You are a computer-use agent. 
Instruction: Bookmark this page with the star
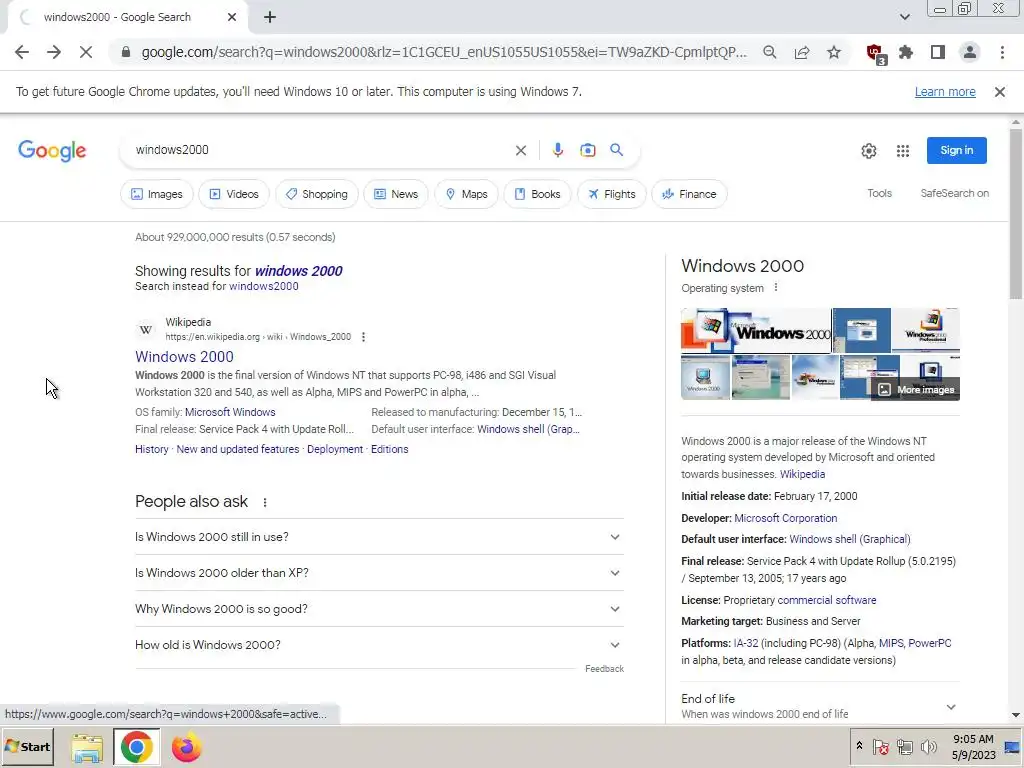pyautogui.click(x=834, y=52)
